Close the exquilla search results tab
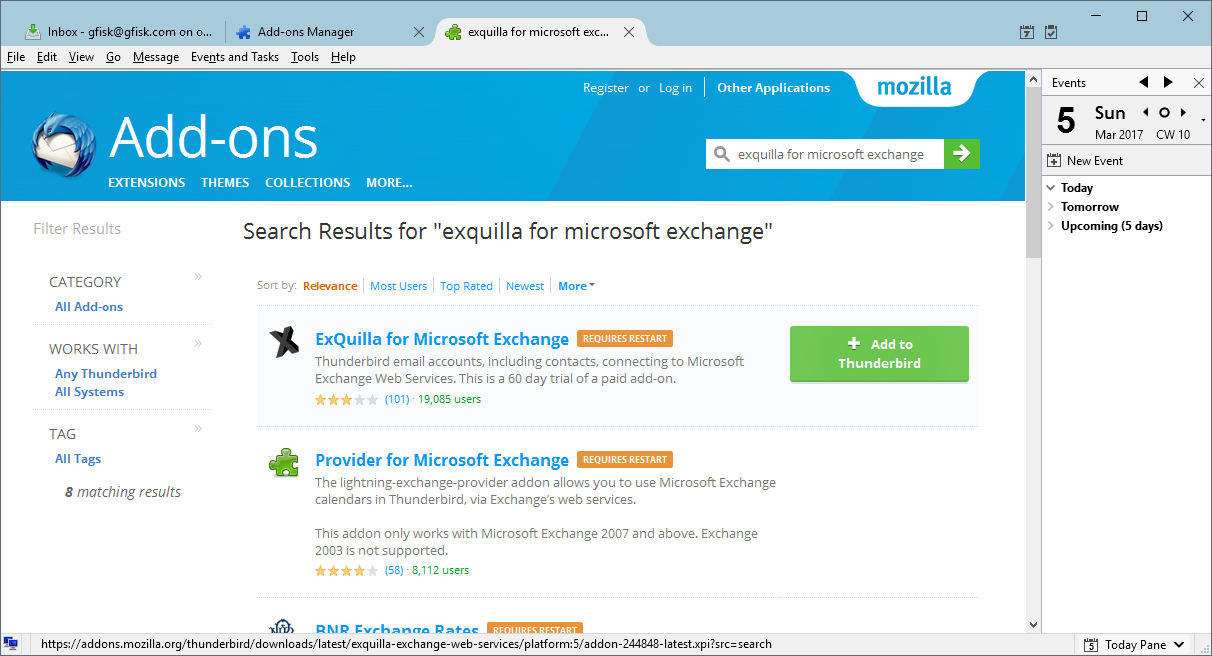Viewport: 1212px width, 656px height. [629, 32]
